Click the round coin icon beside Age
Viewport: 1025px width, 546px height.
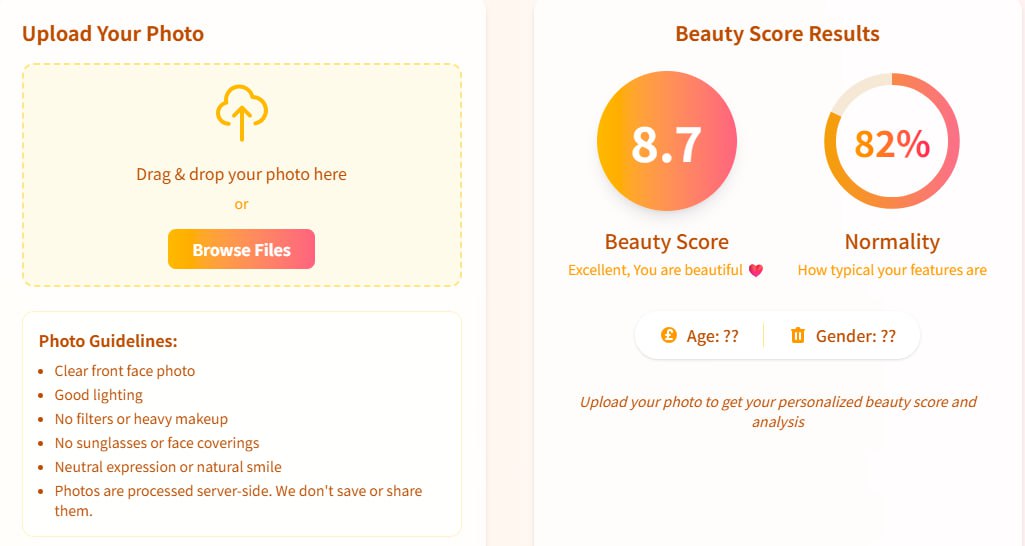click(x=669, y=336)
